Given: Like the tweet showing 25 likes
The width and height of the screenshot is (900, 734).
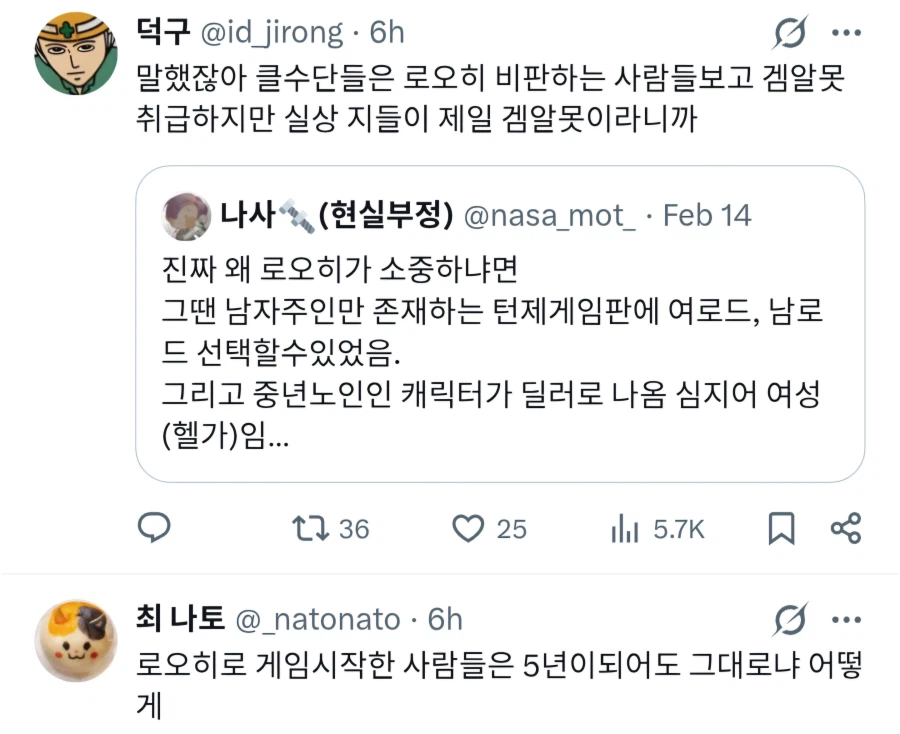Looking at the screenshot, I should click(472, 528).
